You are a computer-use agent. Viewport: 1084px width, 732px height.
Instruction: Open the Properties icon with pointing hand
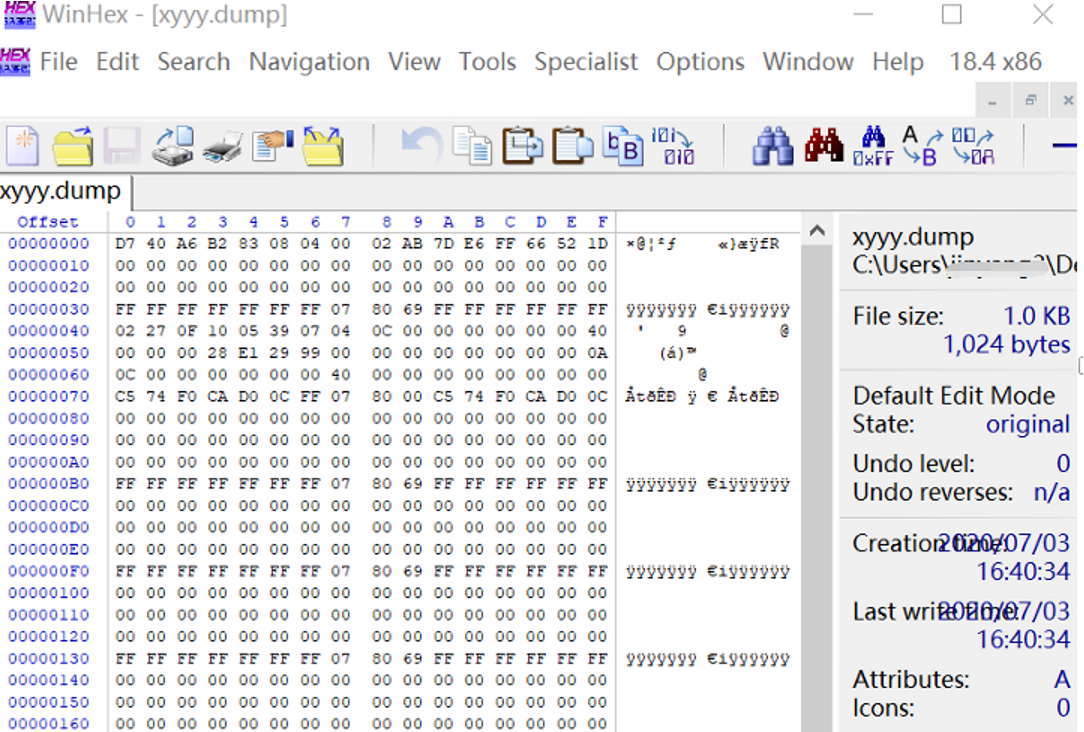[x=272, y=146]
